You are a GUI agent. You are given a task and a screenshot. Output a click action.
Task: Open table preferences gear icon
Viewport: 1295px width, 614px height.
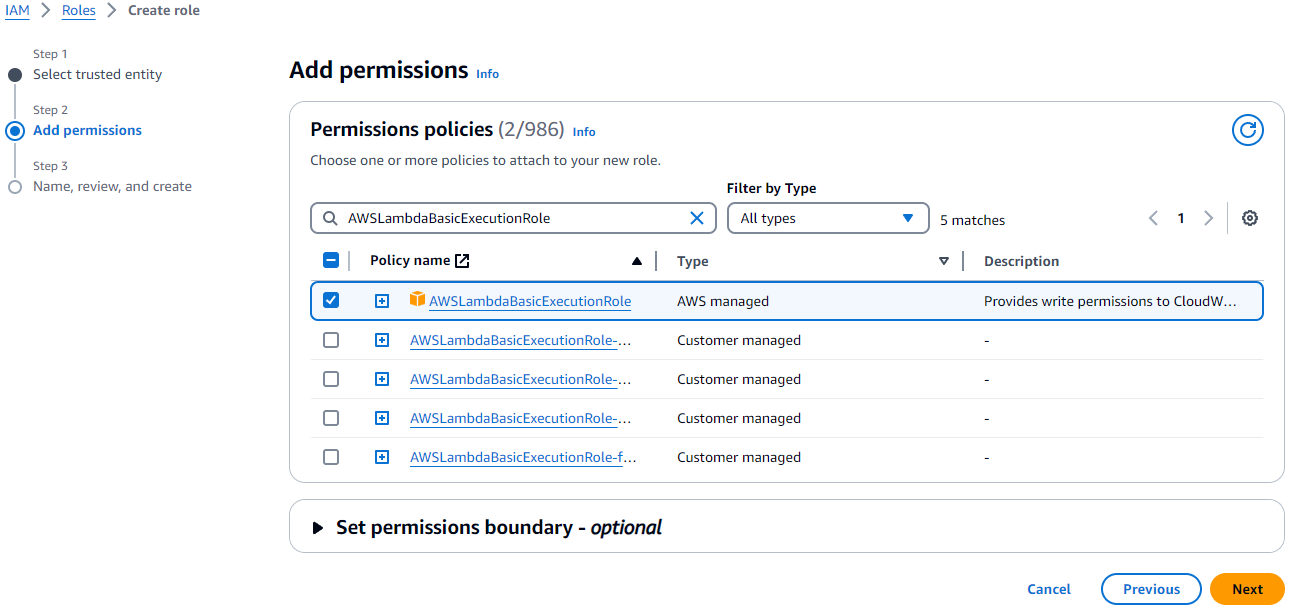(1249, 219)
